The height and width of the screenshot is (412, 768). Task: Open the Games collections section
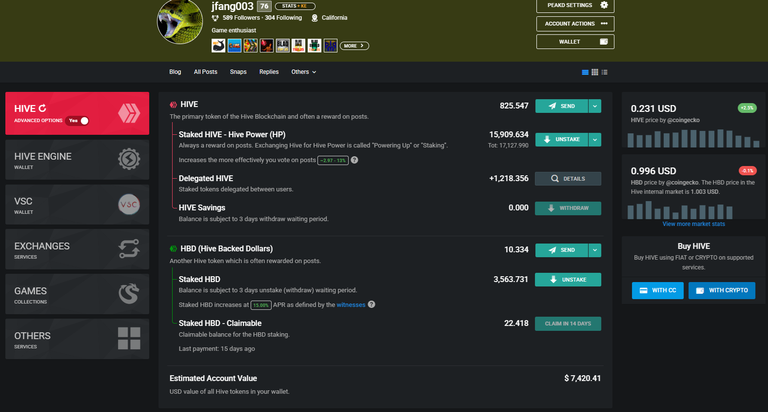click(77, 294)
